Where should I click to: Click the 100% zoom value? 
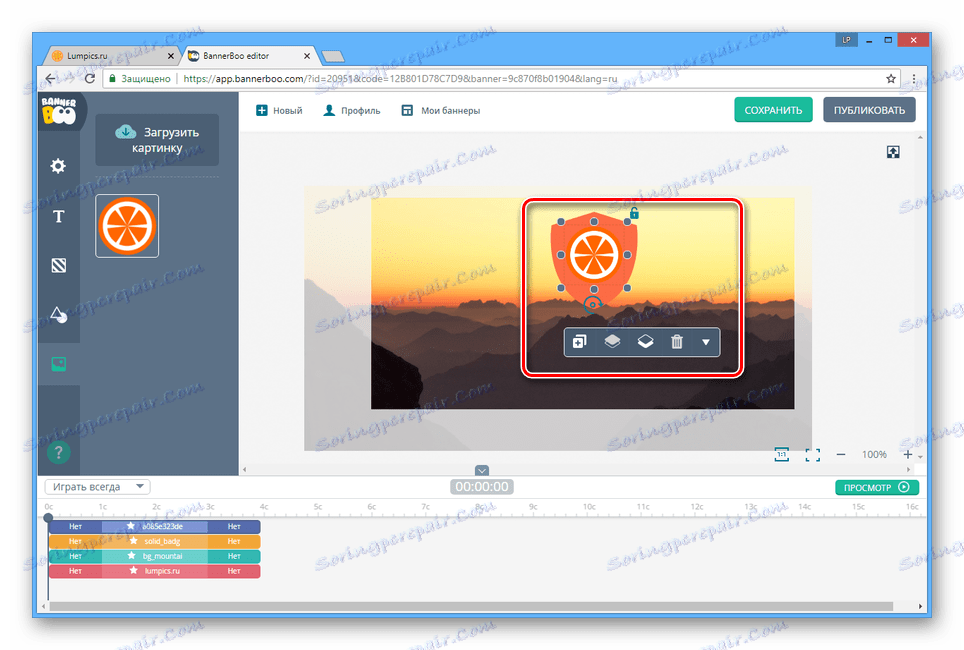[x=874, y=454]
